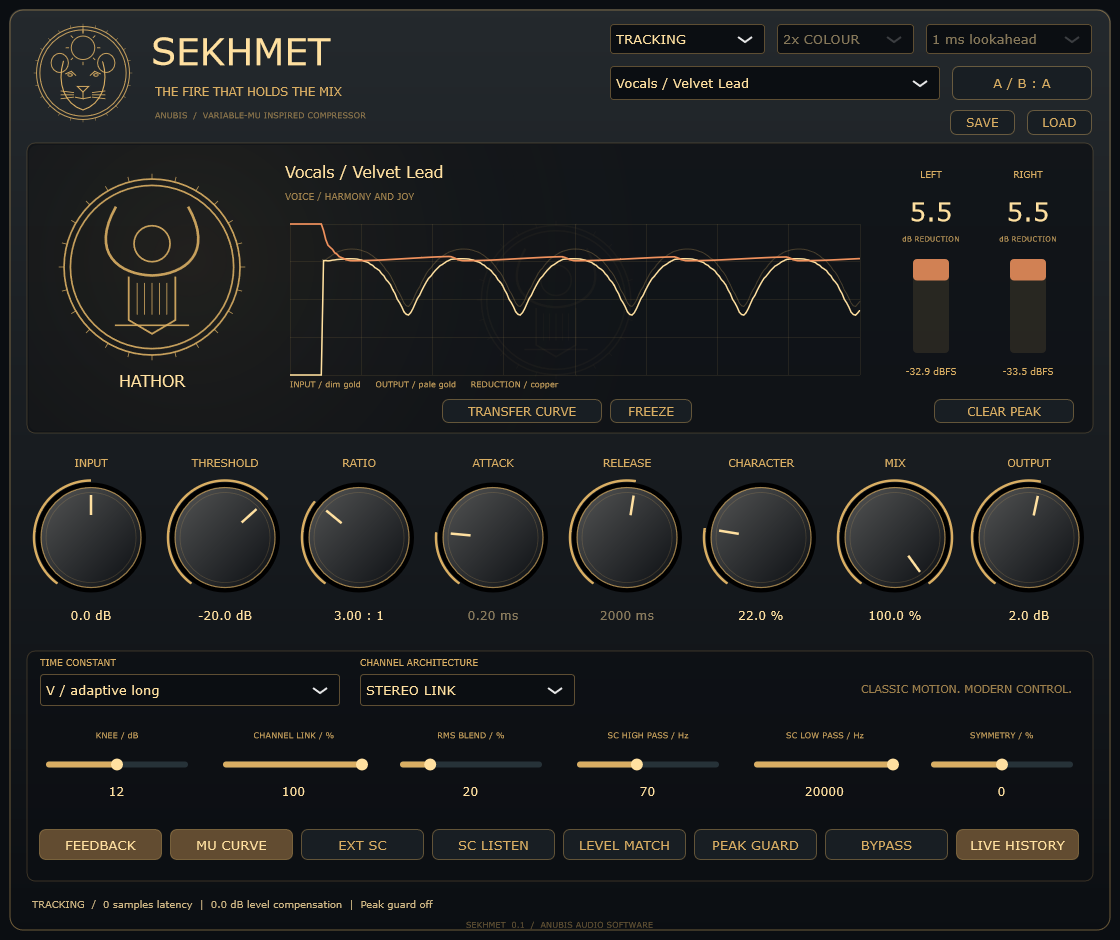Click the '0 samples latency' status text

click(x=147, y=904)
